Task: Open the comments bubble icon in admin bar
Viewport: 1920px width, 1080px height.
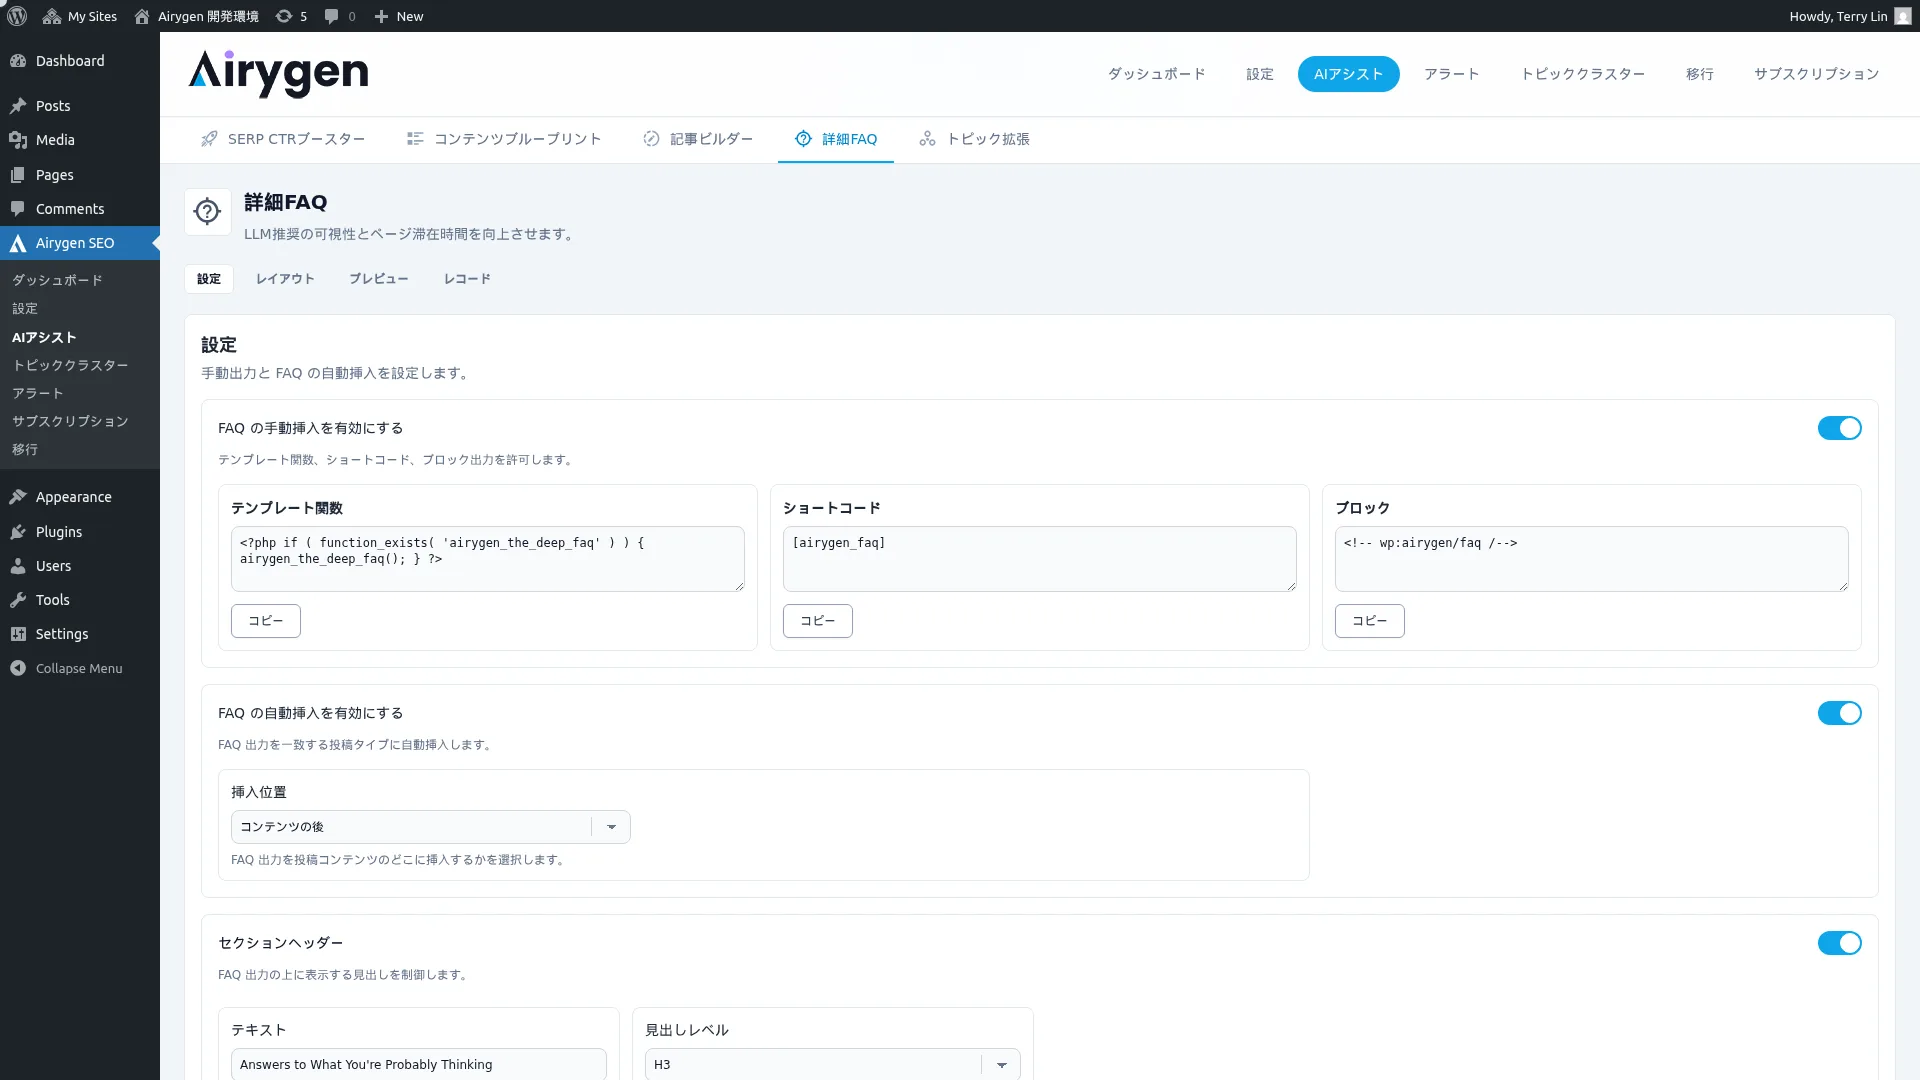Action: point(332,16)
